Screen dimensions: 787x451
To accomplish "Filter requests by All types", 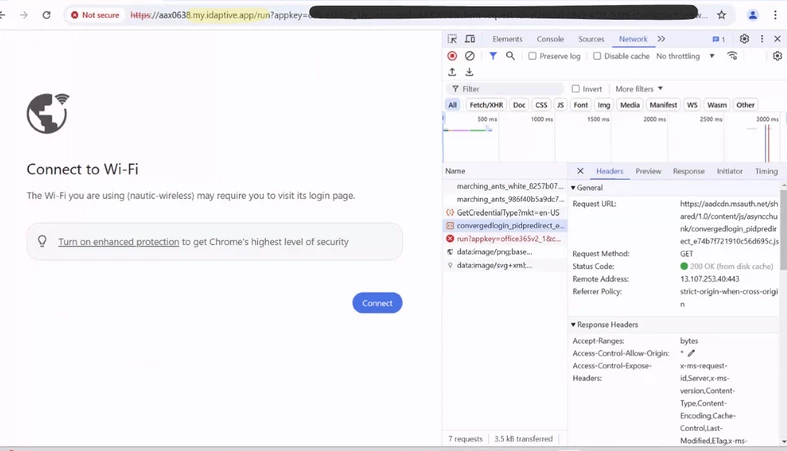I will point(452,105).
